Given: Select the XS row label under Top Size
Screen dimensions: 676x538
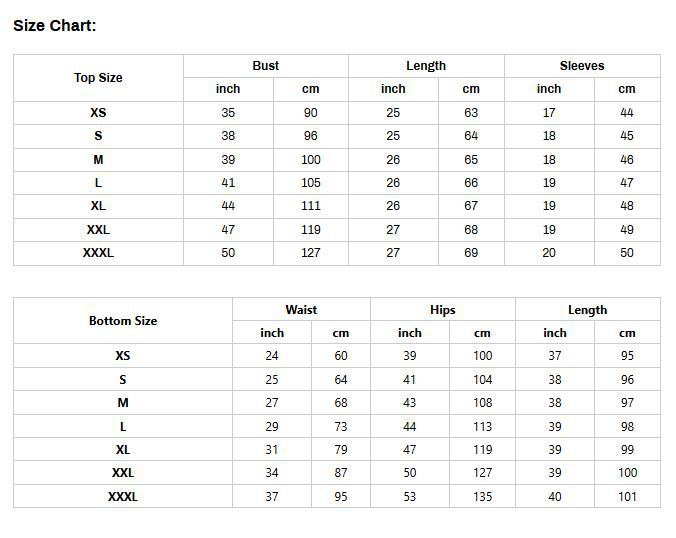Looking at the screenshot, I should [98, 113].
